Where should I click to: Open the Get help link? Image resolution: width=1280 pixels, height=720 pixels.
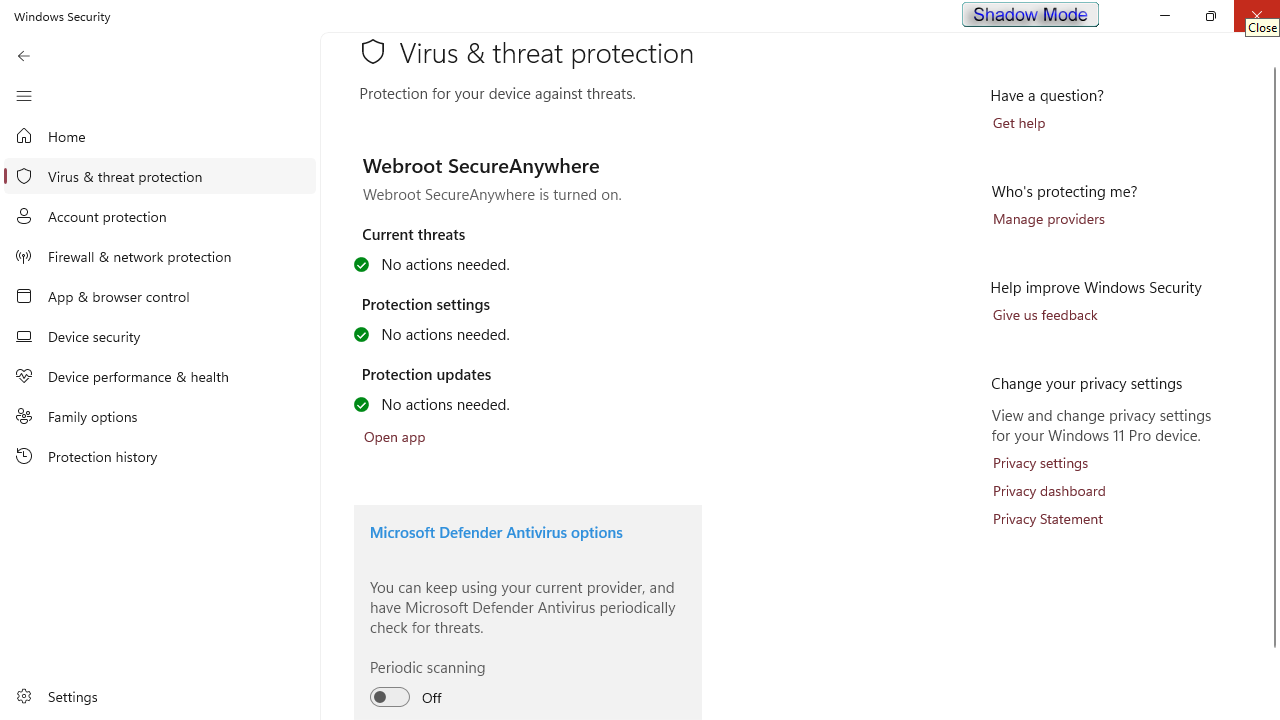point(1018,123)
